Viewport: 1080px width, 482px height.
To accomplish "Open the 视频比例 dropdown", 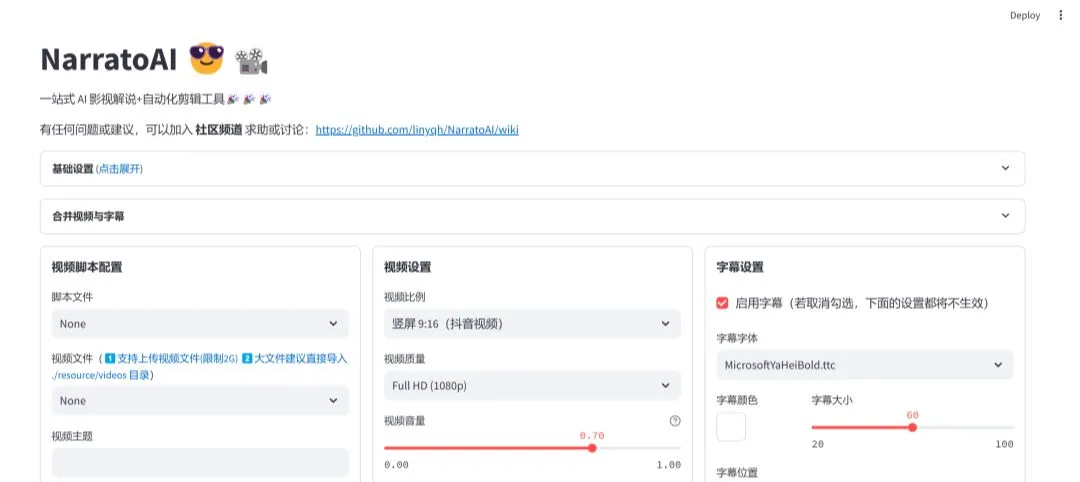I will tap(532, 324).
